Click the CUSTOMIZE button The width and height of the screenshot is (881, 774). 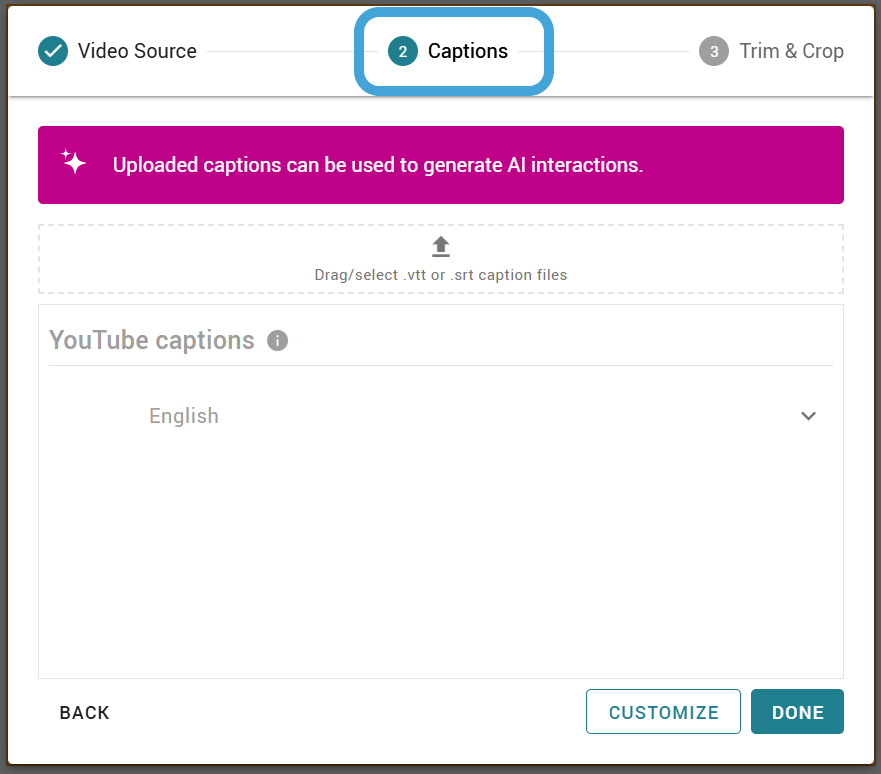[x=663, y=712]
